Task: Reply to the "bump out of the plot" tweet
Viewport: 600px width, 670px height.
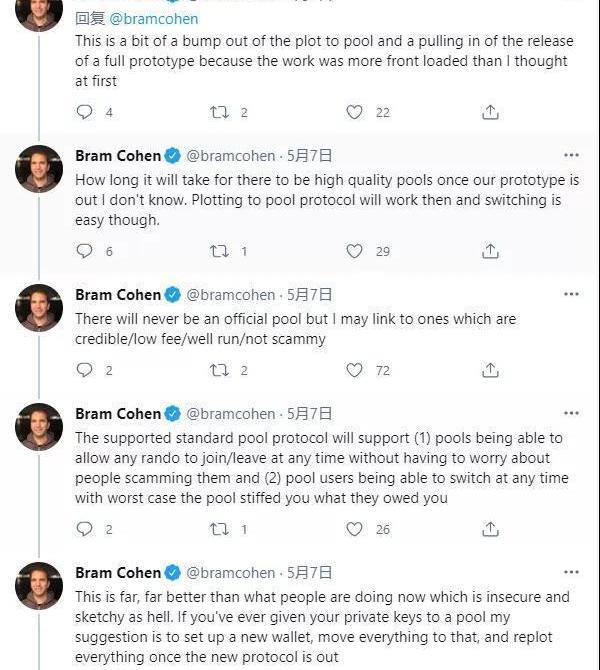Action: click(85, 113)
